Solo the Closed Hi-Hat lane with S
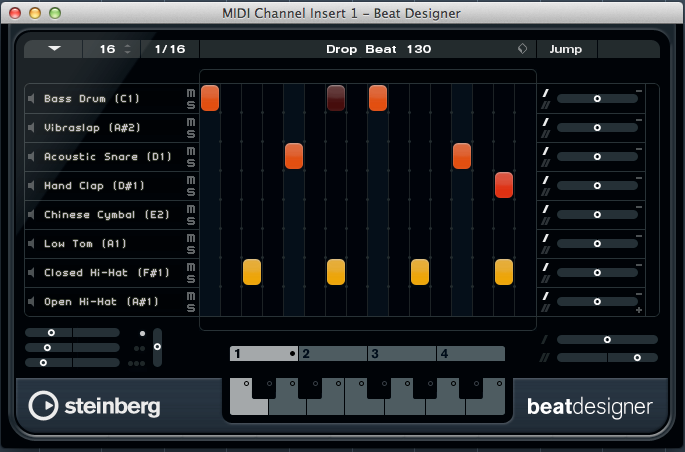 [191, 279]
